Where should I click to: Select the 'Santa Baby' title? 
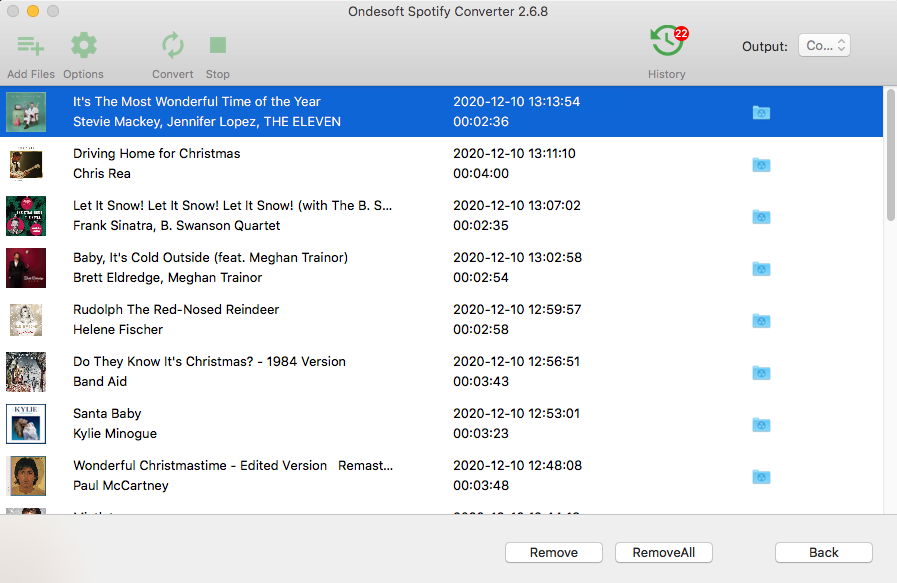tap(107, 414)
